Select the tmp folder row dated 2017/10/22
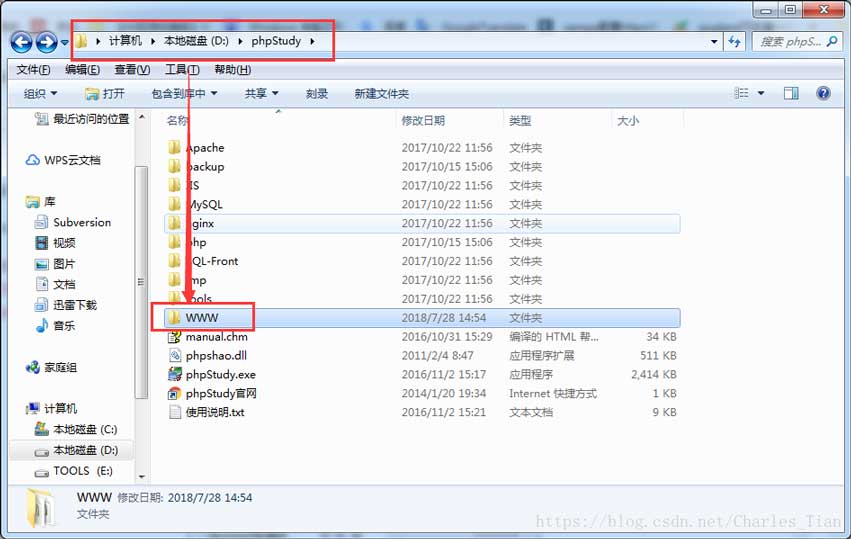This screenshot has width=851, height=539. pos(422,280)
